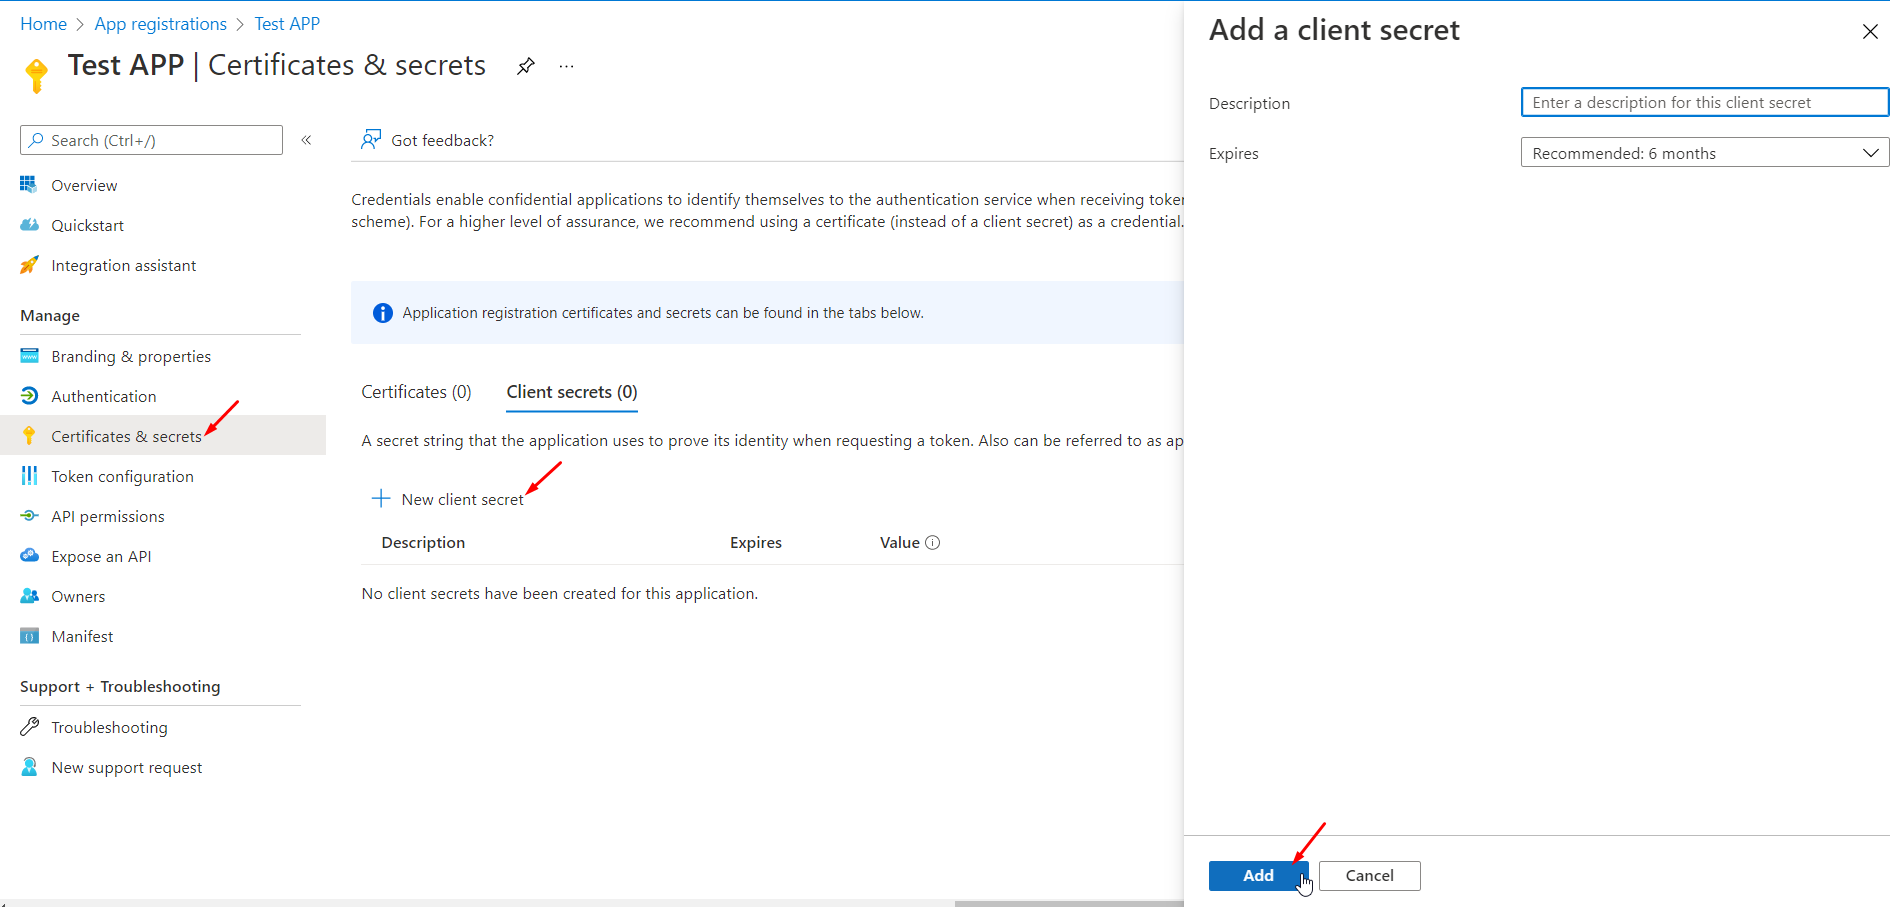
Task: Open Troubleshooting under Support
Action: 109,728
